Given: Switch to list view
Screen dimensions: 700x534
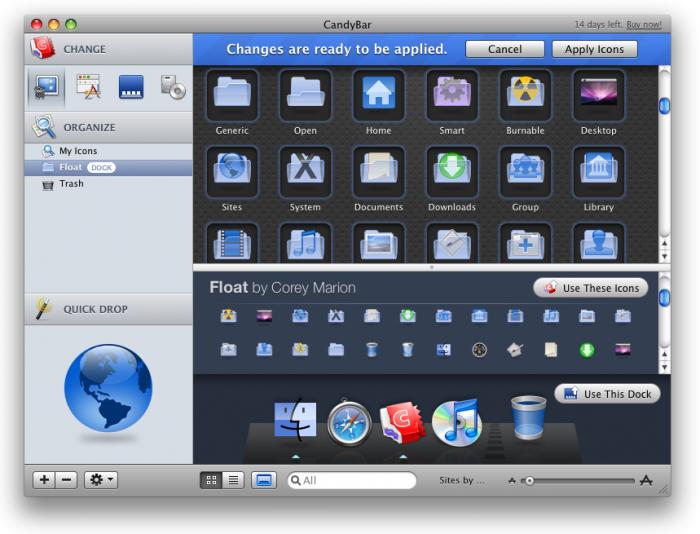Looking at the screenshot, I should coord(233,480).
